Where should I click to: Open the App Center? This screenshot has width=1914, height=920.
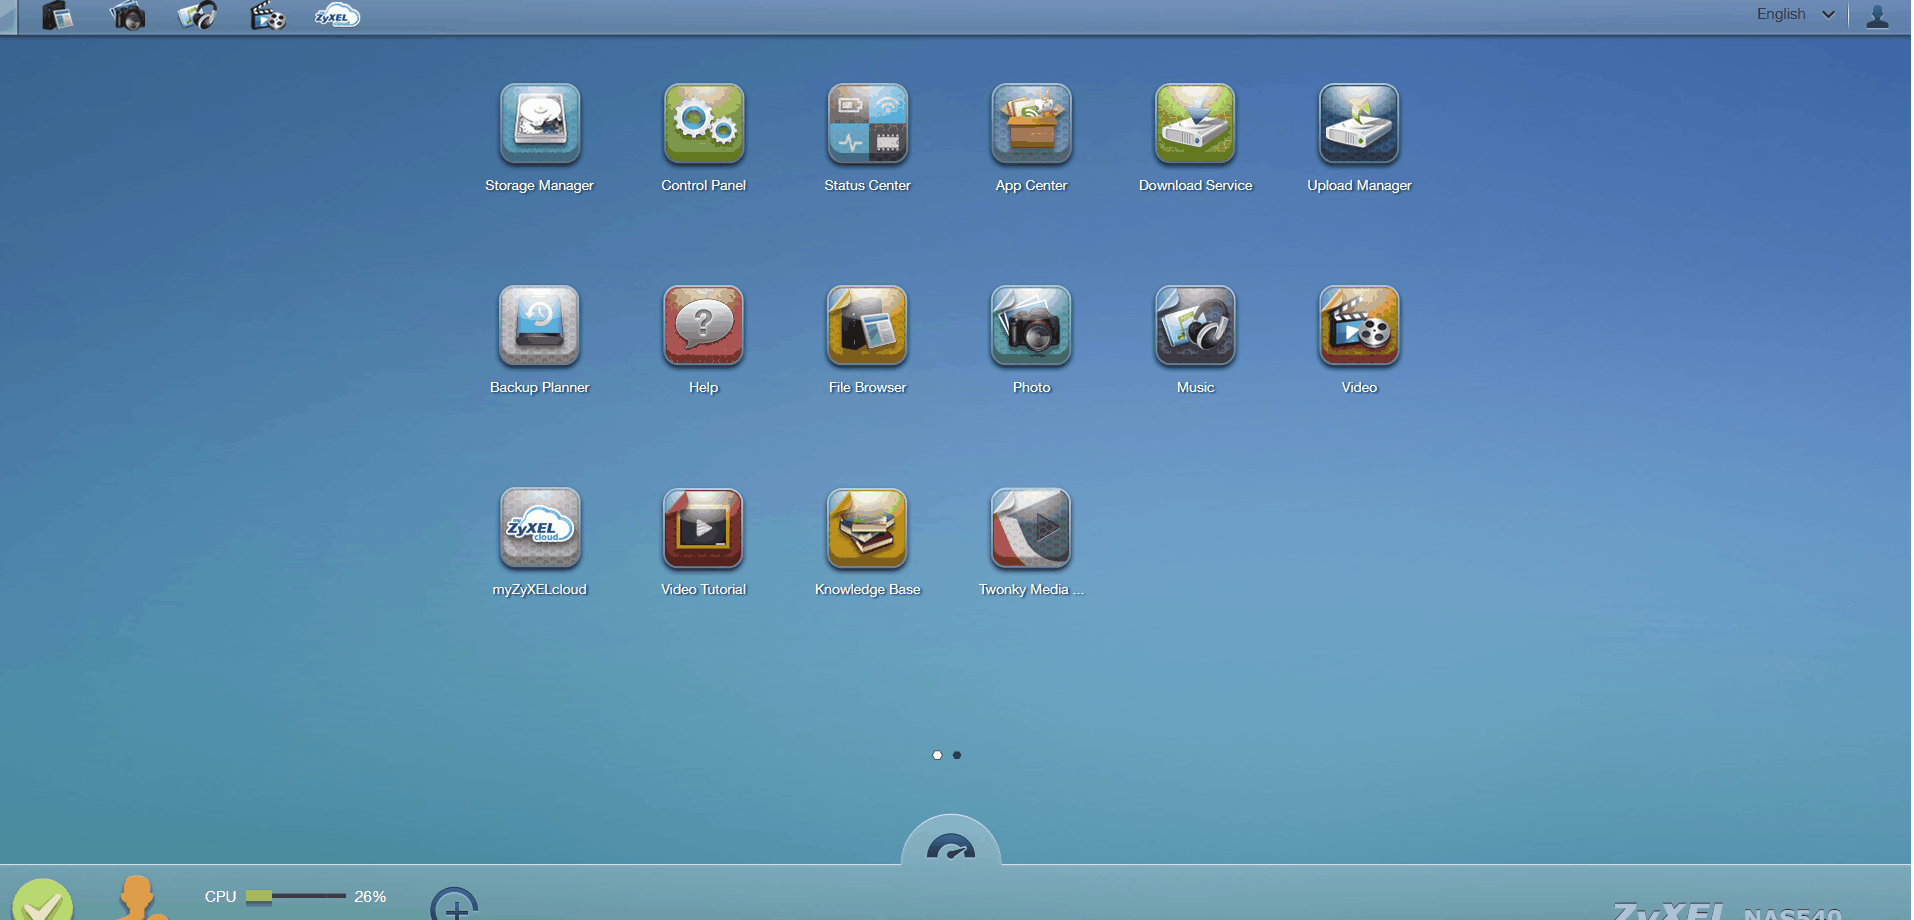pos(1032,124)
